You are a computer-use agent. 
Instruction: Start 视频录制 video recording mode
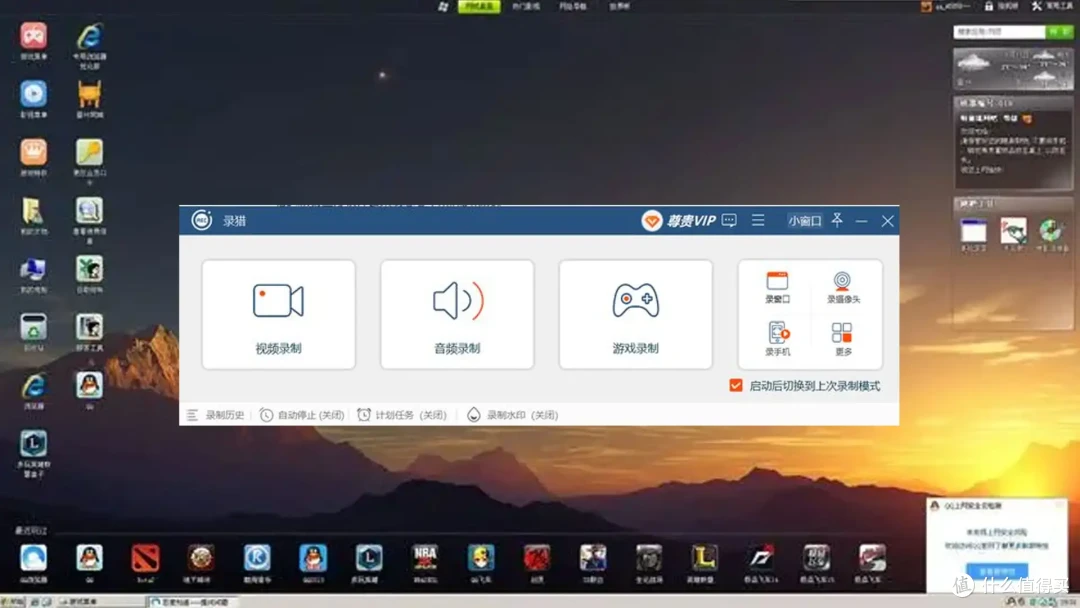click(278, 314)
